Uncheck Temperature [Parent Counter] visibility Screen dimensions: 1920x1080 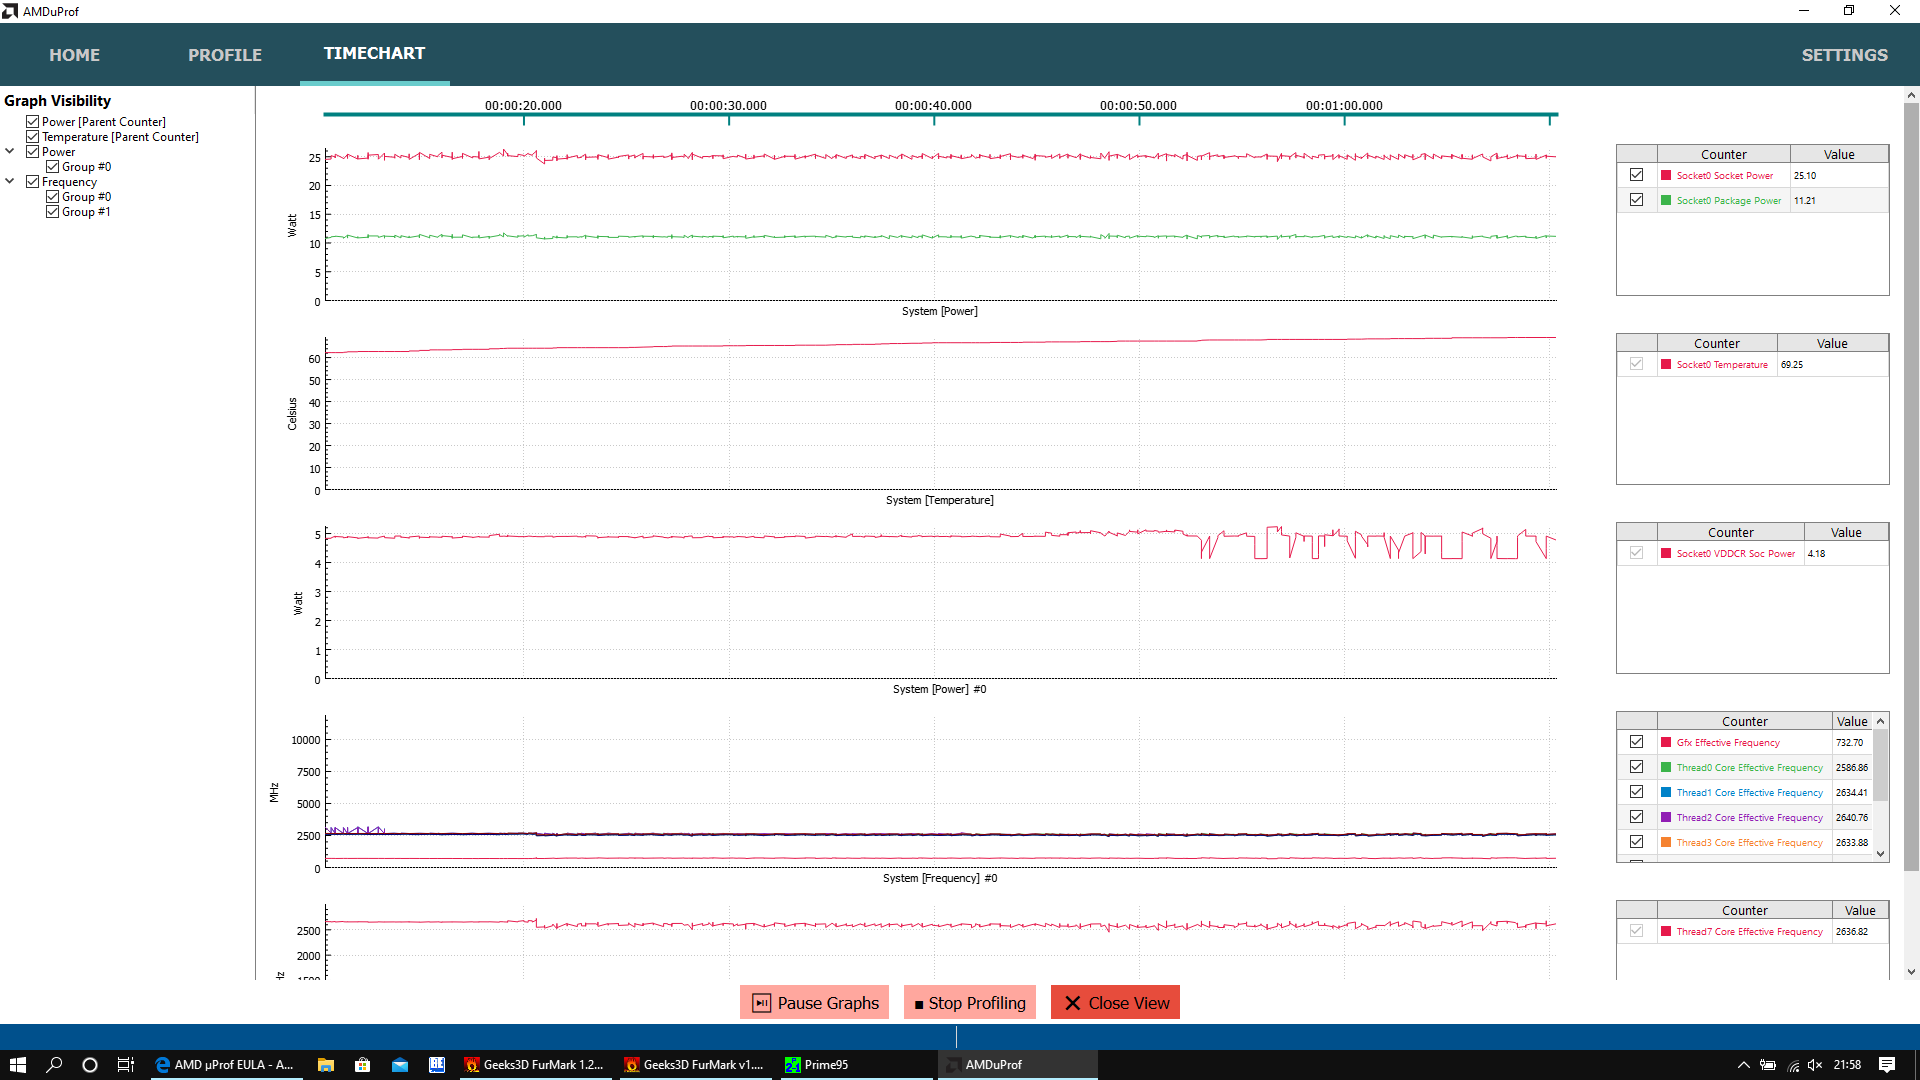click(x=33, y=137)
